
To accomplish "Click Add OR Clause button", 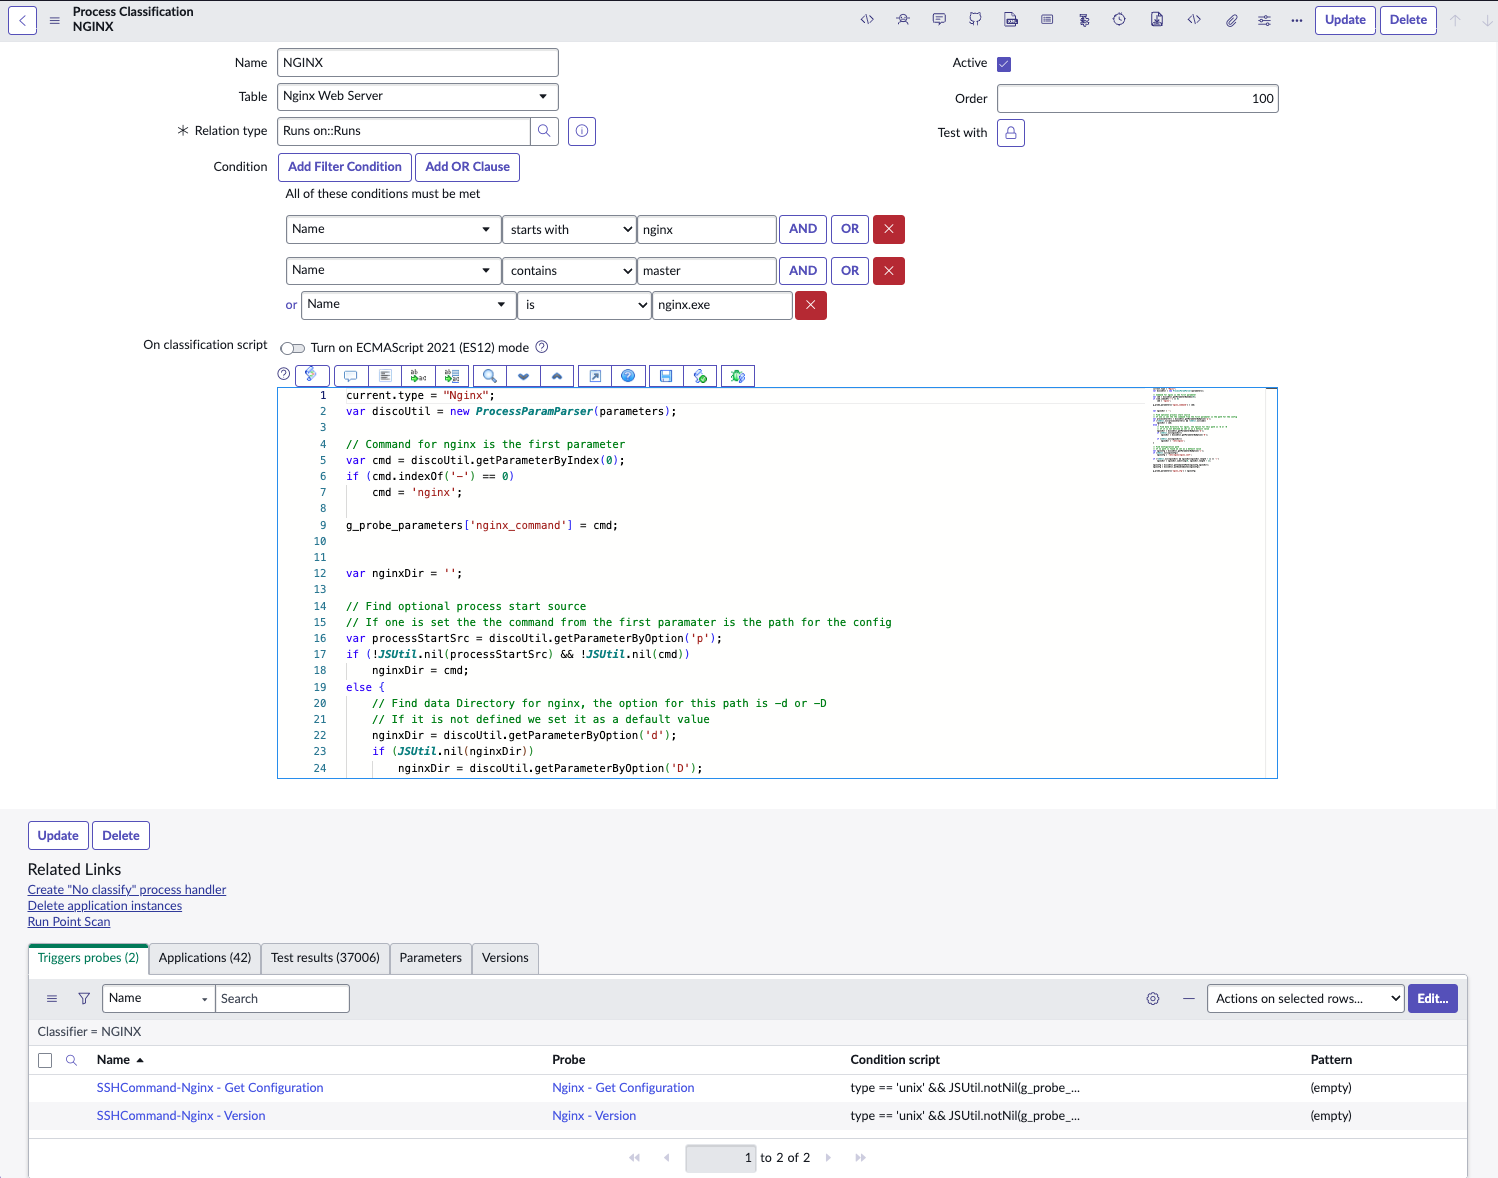I will click(467, 167).
